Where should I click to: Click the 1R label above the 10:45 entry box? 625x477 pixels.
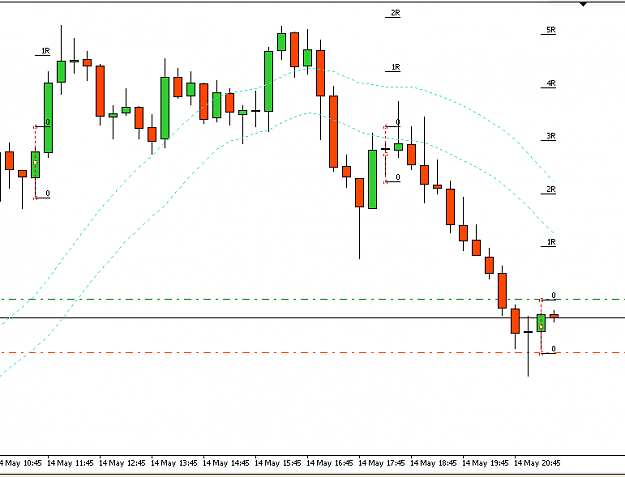[x=45, y=51]
